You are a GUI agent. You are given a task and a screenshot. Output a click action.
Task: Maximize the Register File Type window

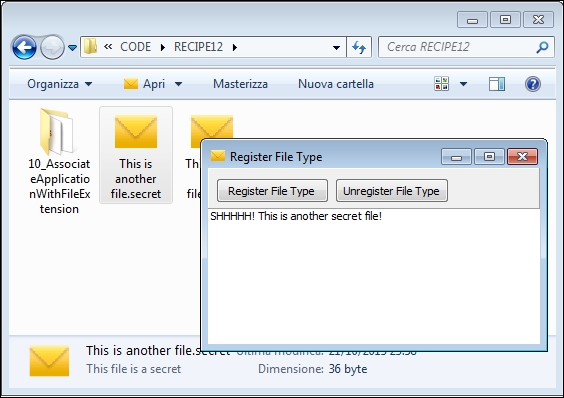click(489, 157)
